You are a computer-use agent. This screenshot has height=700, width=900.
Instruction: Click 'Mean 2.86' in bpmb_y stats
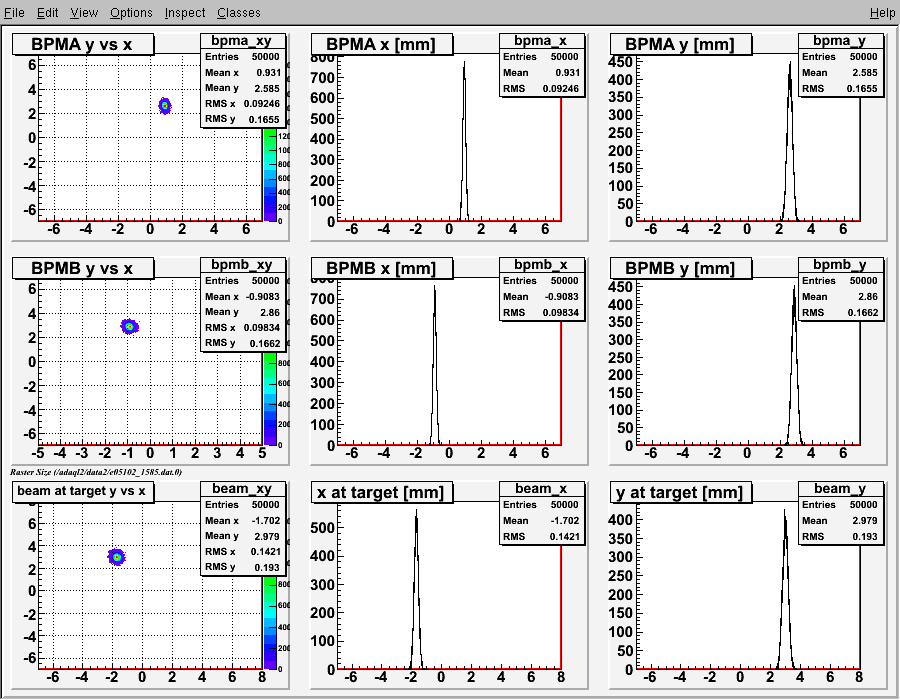pyautogui.click(x=840, y=297)
